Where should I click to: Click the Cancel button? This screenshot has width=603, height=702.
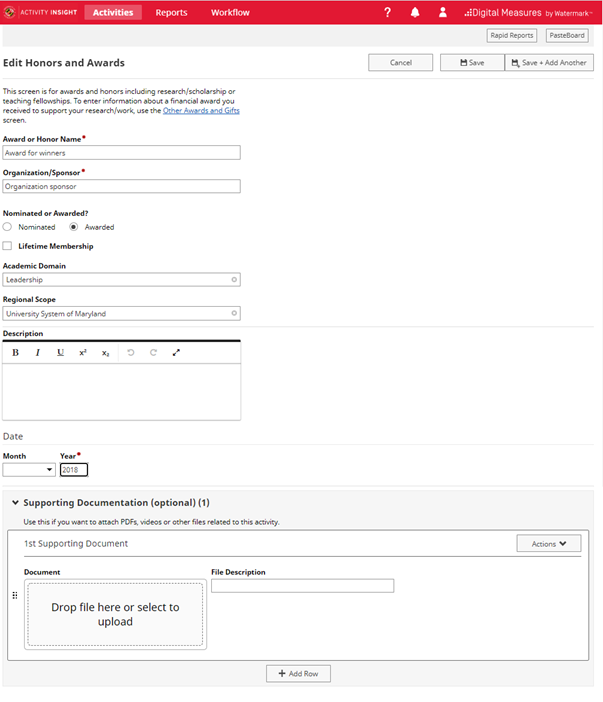point(401,63)
